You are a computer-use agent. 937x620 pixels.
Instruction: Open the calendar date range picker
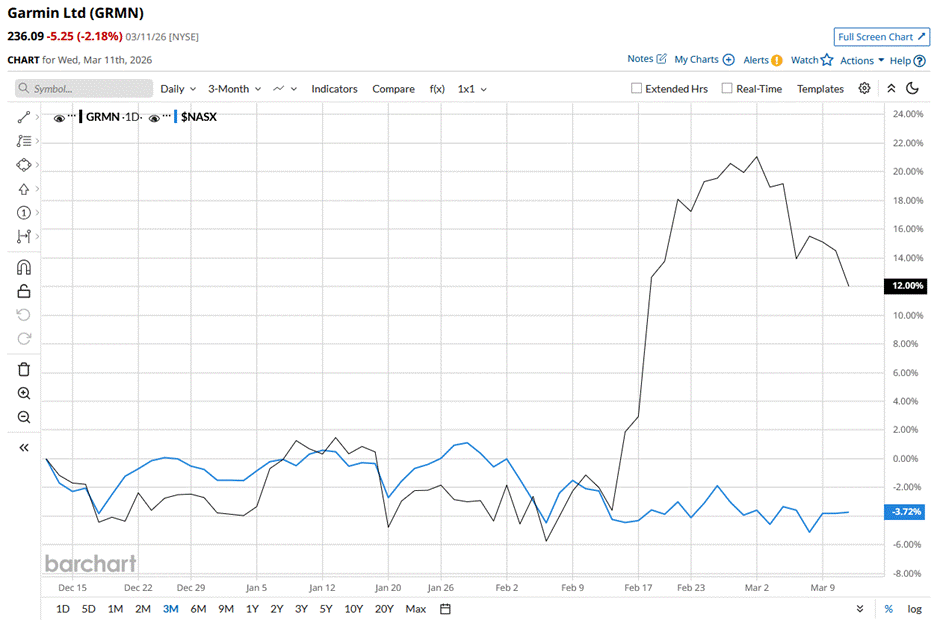[x=445, y=609]
